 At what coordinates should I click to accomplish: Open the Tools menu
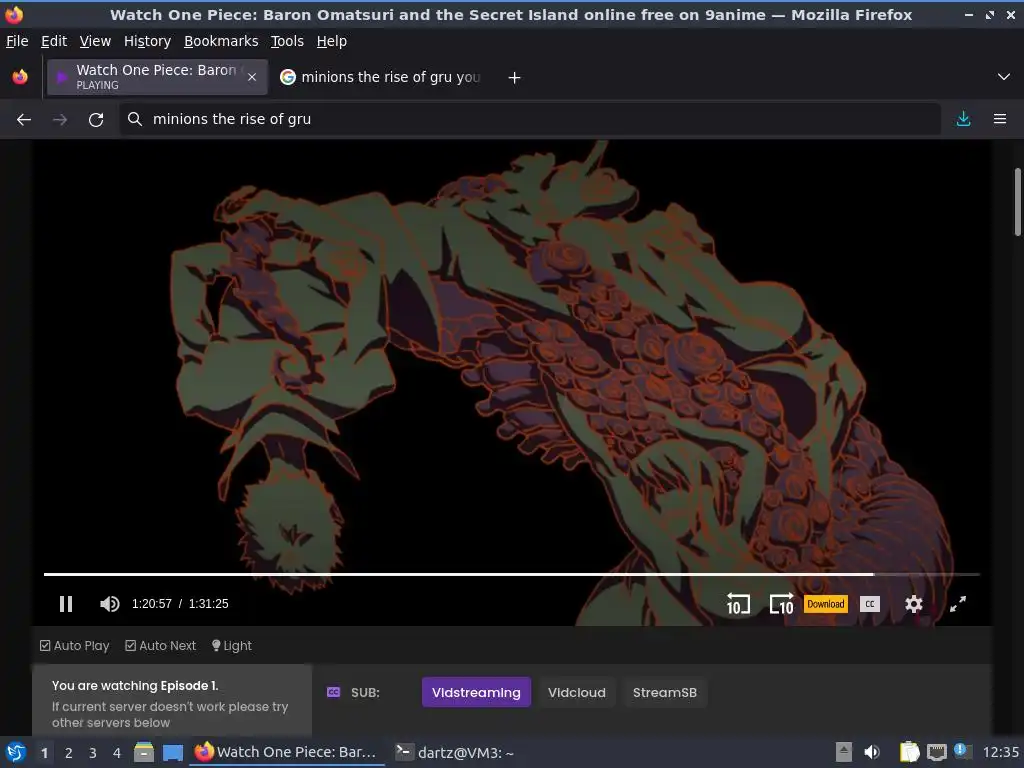tap(287, 41)
